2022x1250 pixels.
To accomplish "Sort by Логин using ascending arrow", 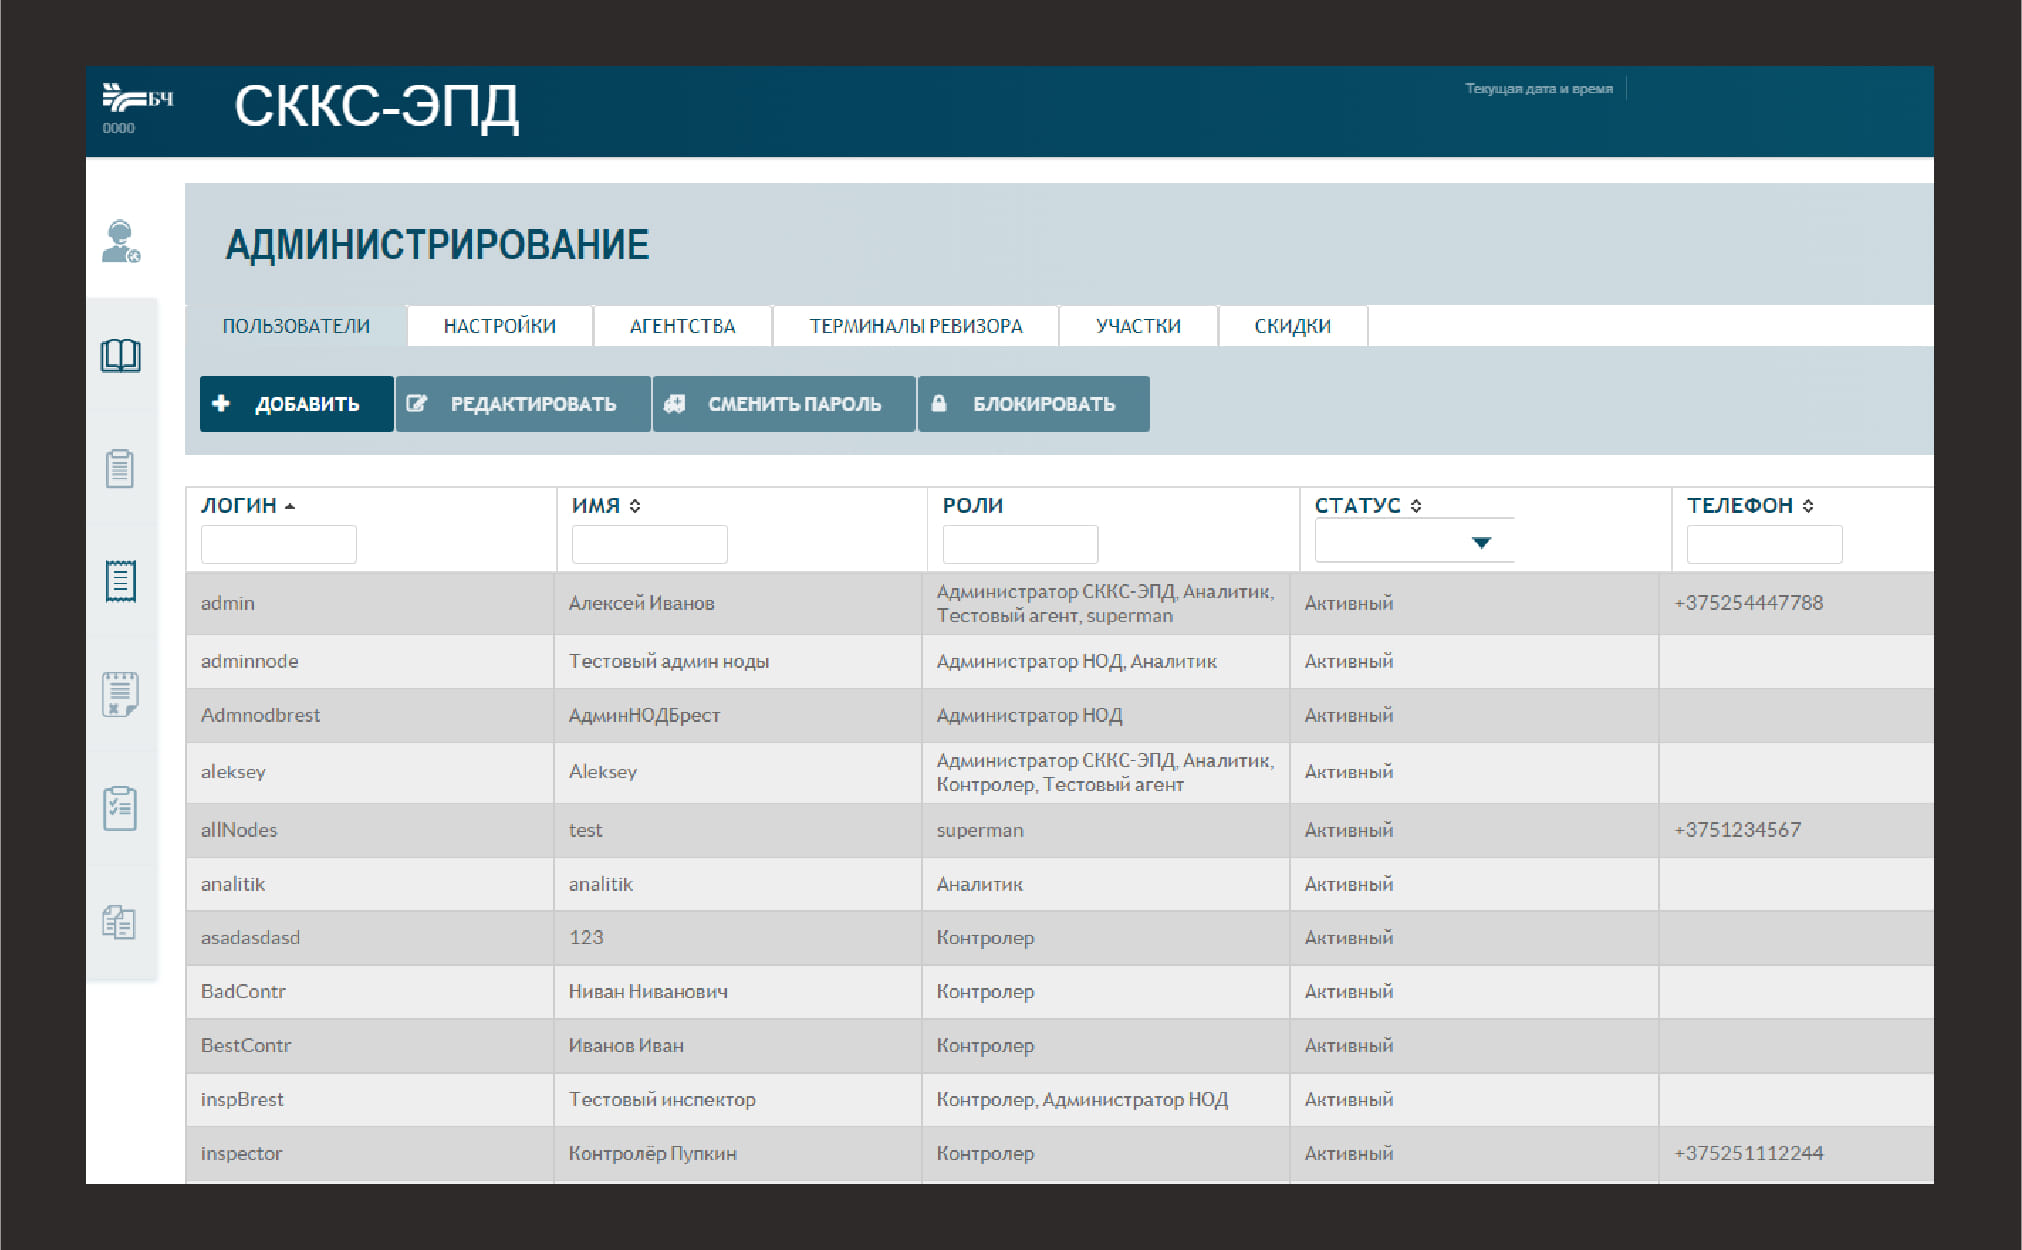I will pyautogui.click(x=290, y=506).
